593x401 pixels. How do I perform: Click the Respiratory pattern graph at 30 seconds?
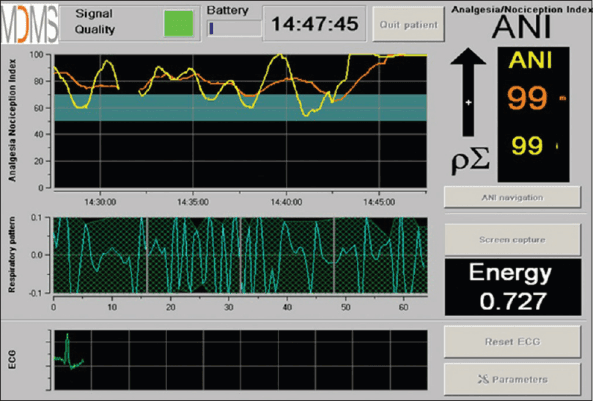(228, 255)
